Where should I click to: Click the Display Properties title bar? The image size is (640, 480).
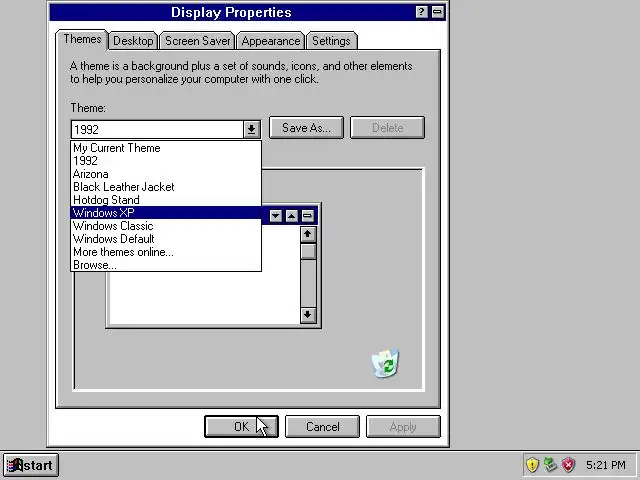pos(231,12)
